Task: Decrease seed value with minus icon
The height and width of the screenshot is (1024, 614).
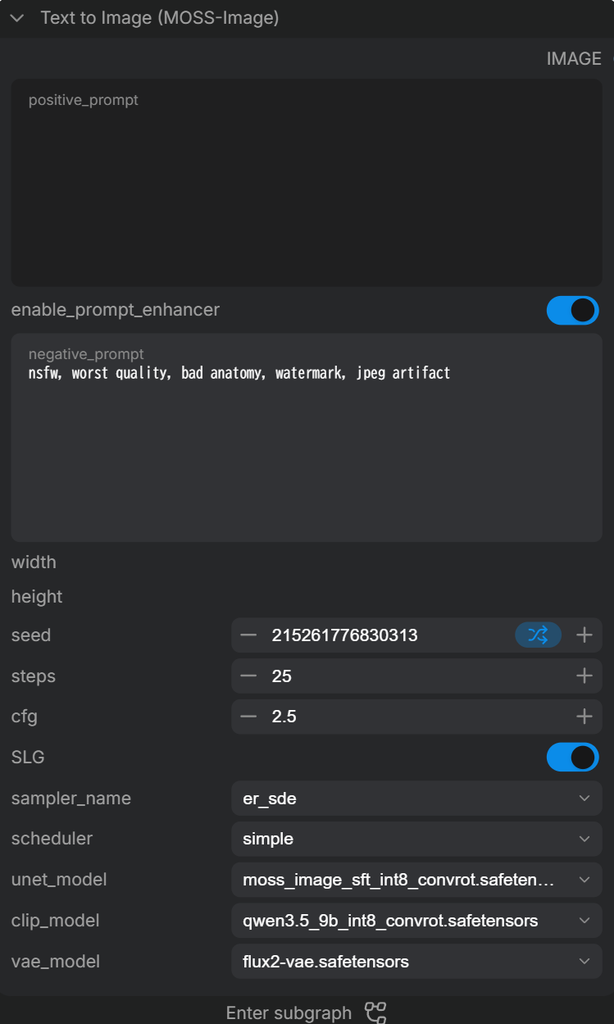Action: coord(248,635)
